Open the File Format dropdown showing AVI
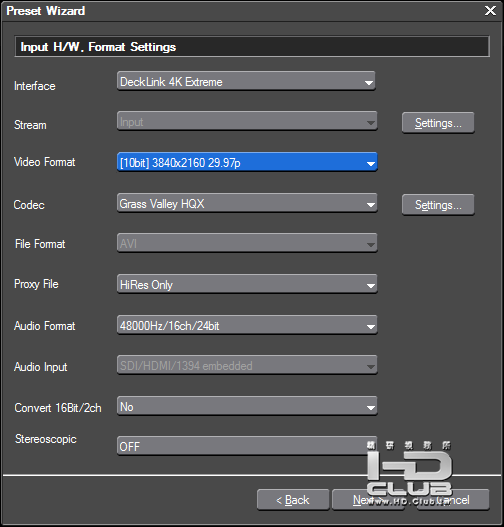Viewport: 504px width, 527px height. coord(247,243)
